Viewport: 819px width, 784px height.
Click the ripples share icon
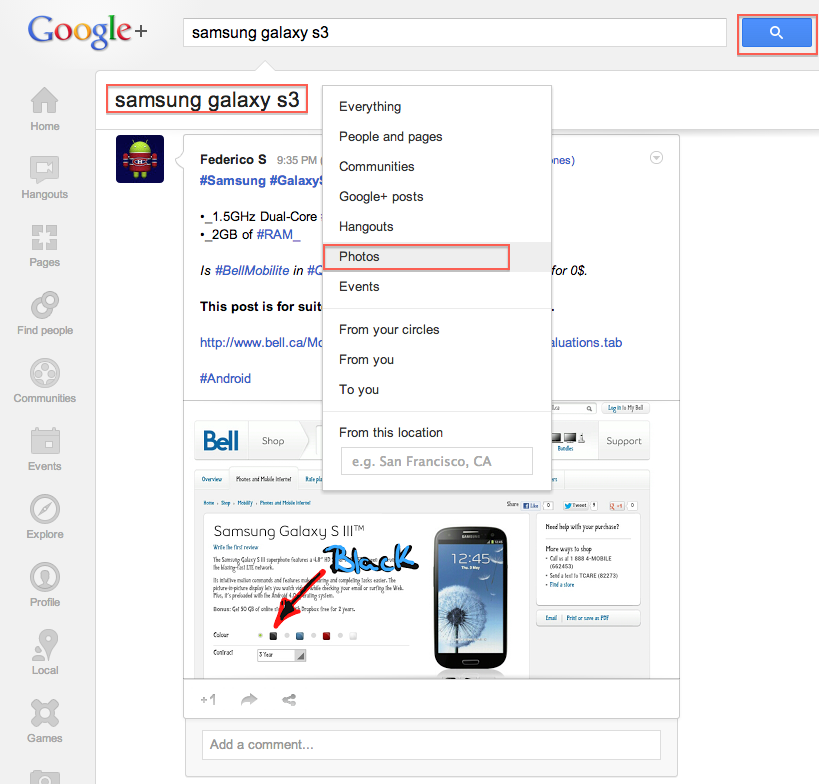289,699
